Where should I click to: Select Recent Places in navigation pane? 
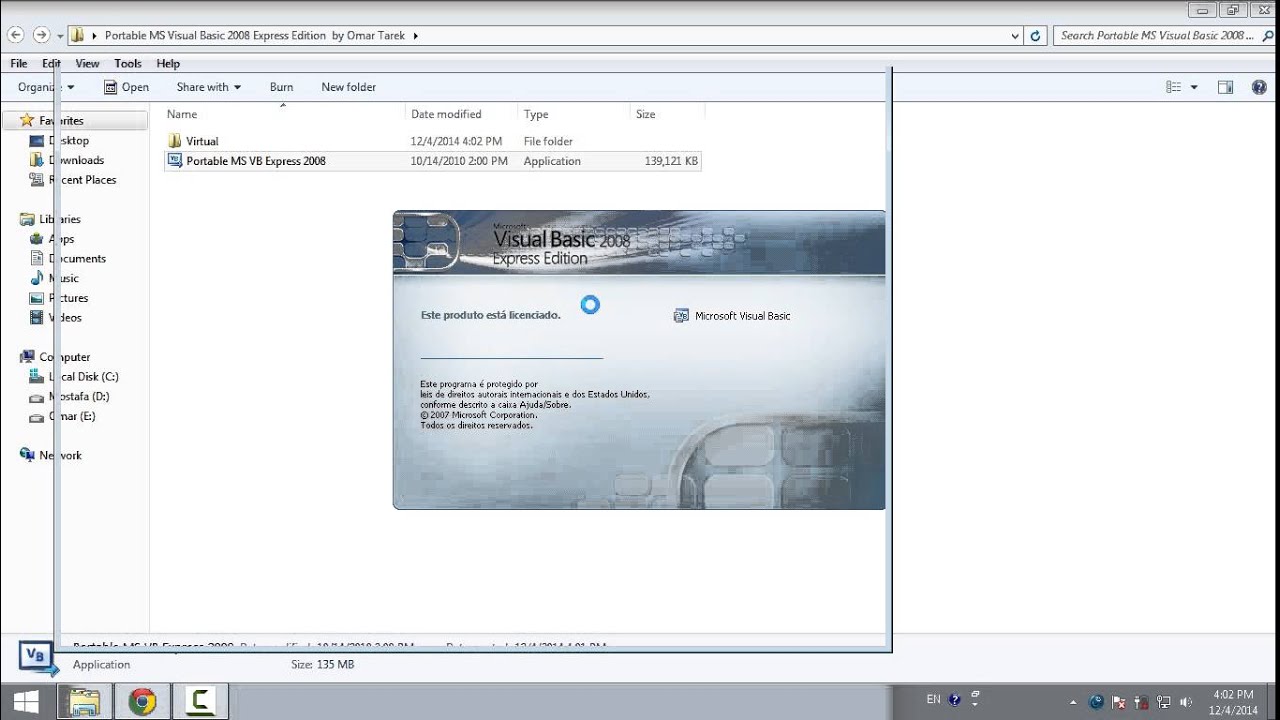(74, 180)
